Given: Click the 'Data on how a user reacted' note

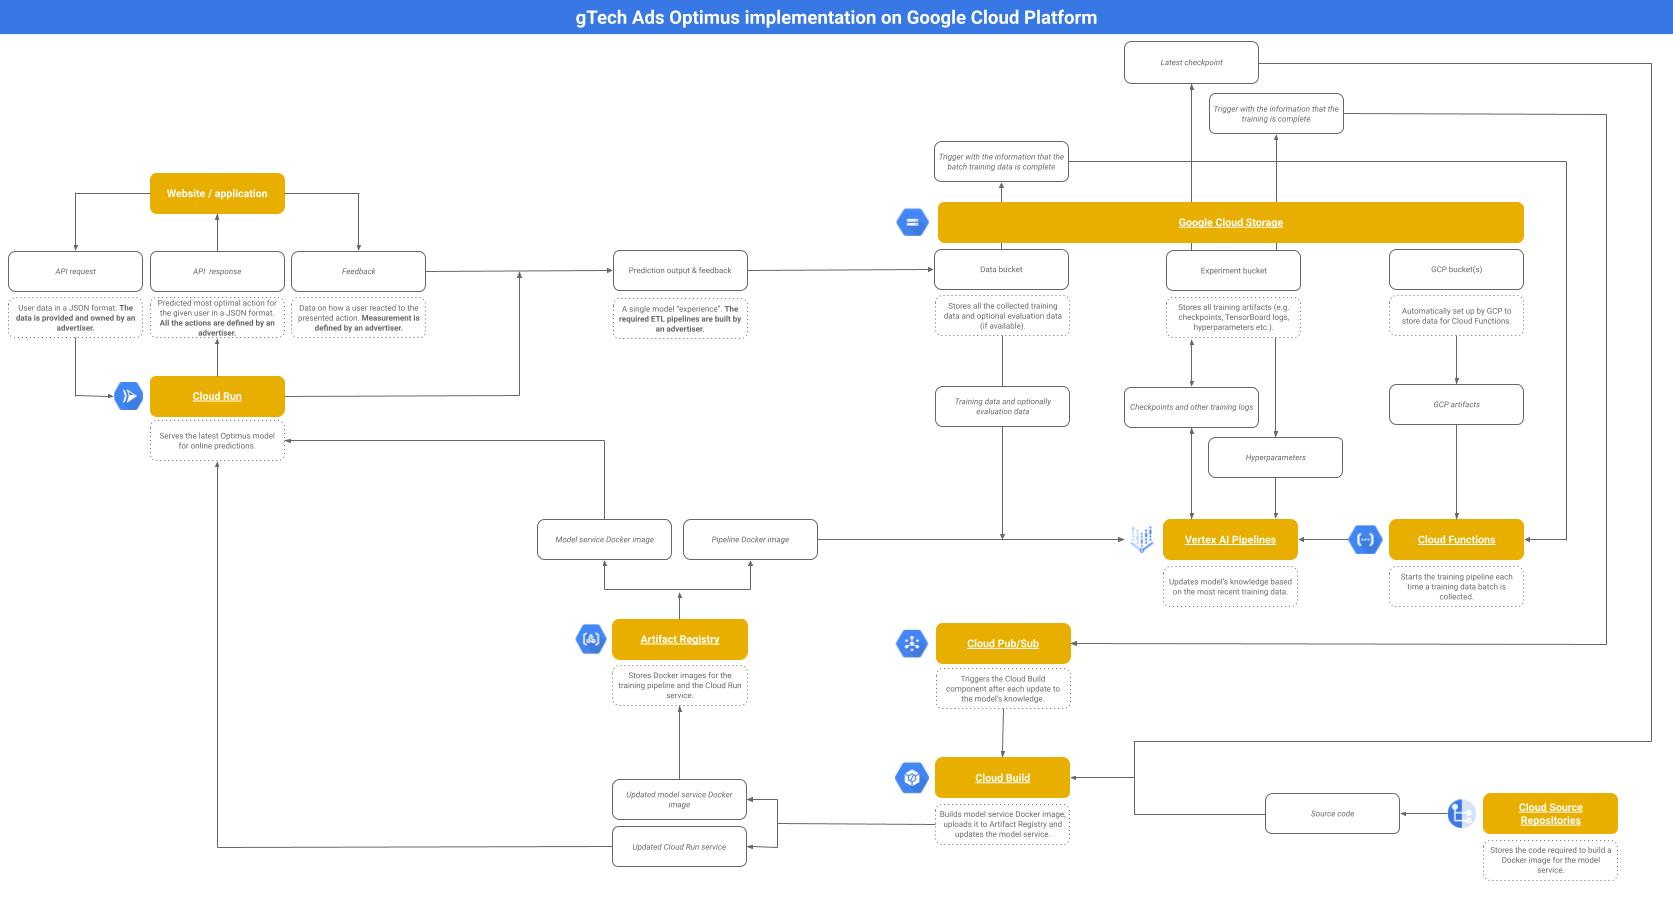Looking at the screenshot, I should 358,318.
